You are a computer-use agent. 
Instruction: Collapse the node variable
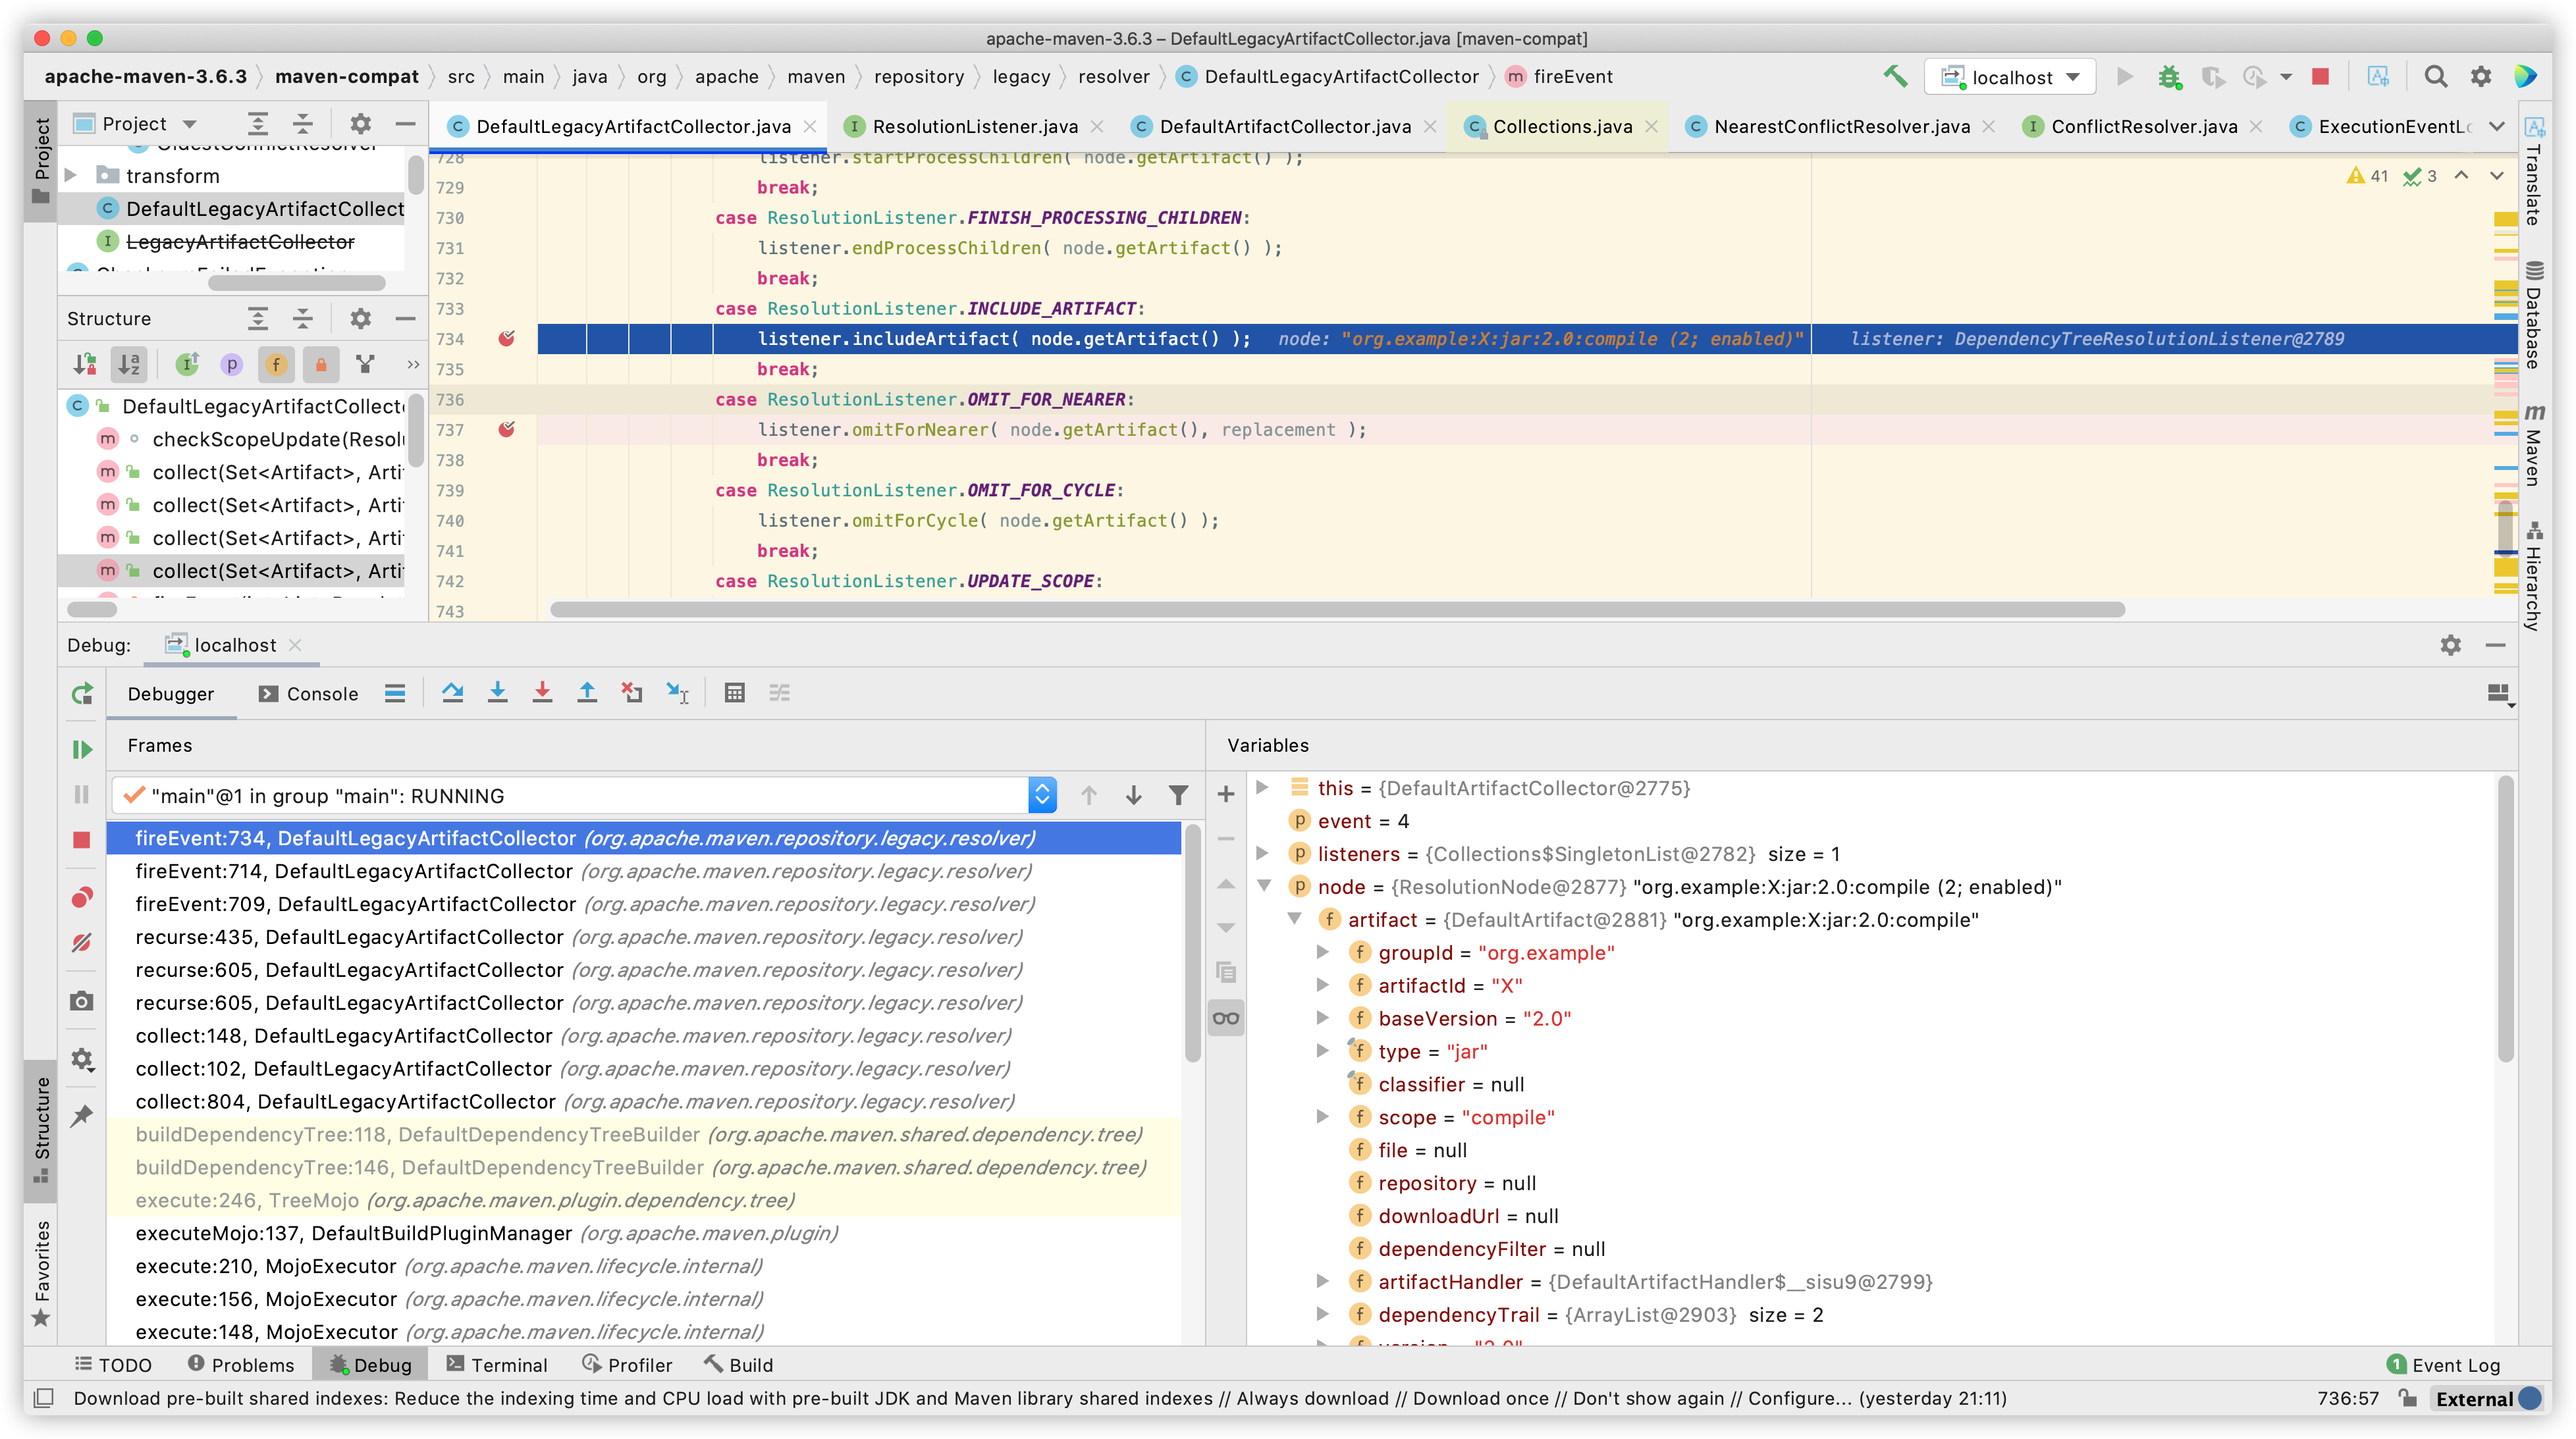point(1264,886)
